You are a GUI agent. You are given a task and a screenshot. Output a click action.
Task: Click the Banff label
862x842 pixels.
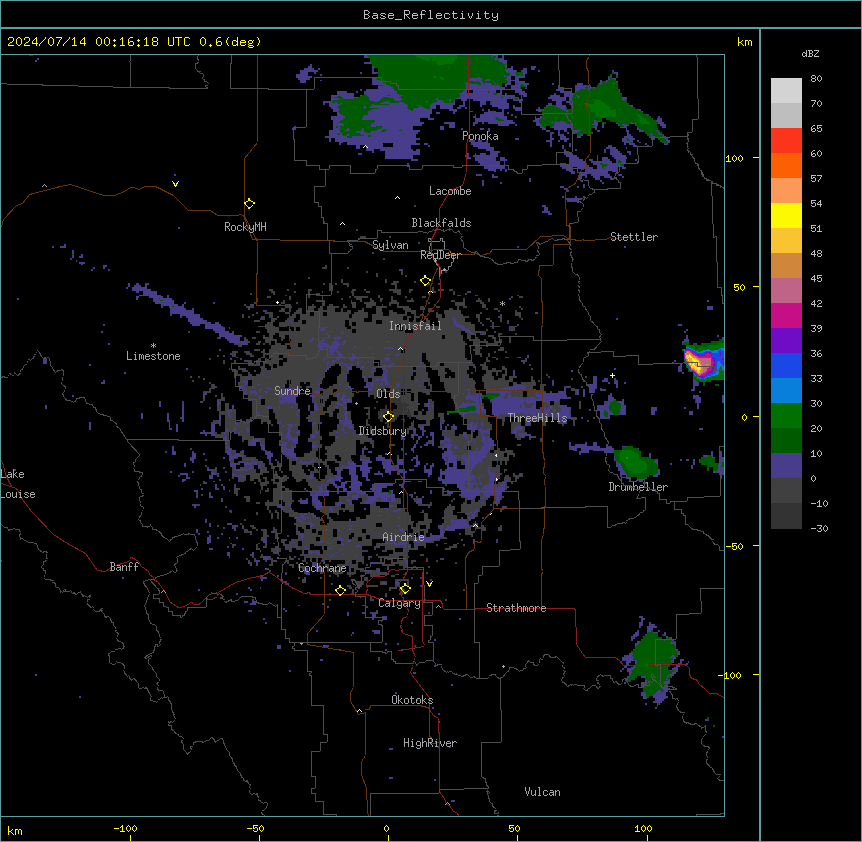(124, 567)
